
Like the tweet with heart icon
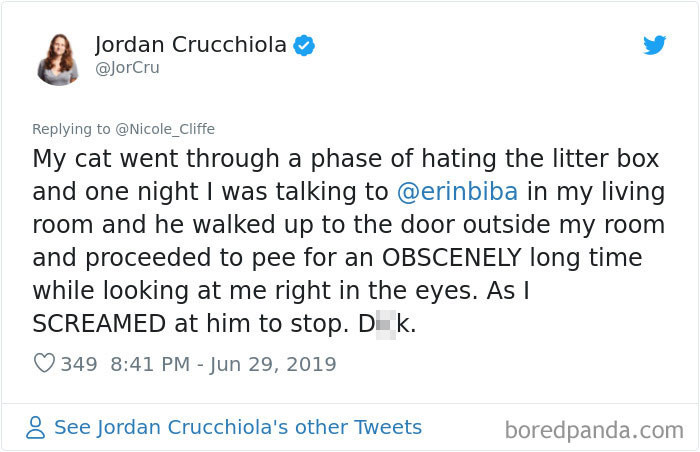point(44,363)
